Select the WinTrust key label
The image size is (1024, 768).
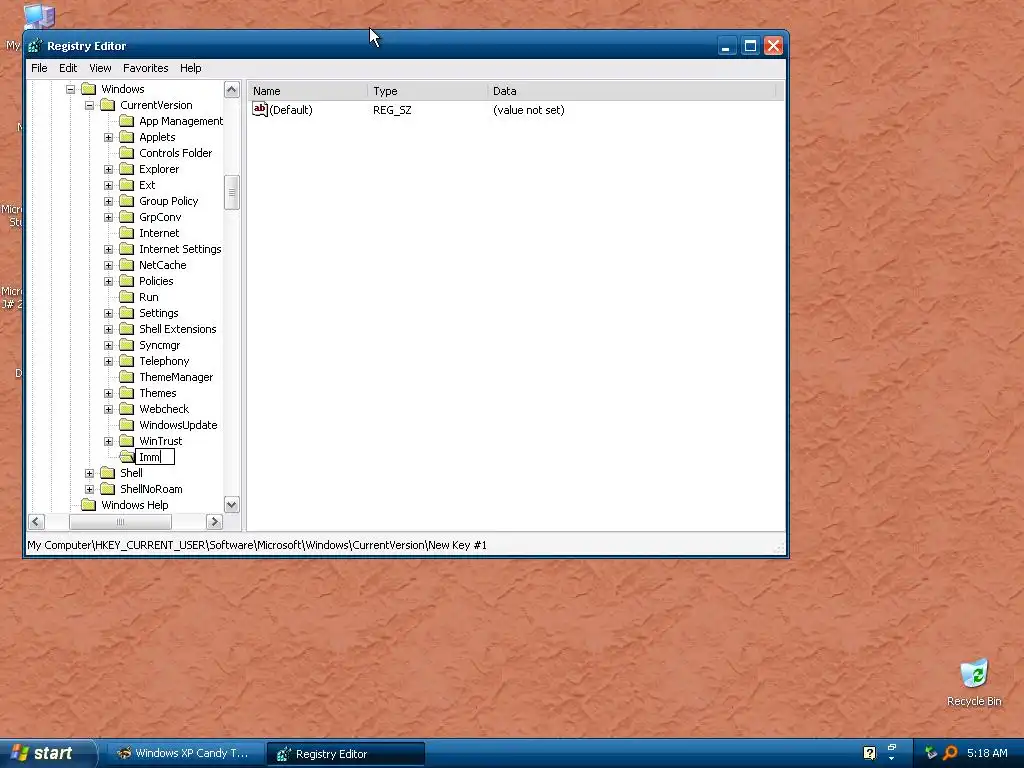161,441
